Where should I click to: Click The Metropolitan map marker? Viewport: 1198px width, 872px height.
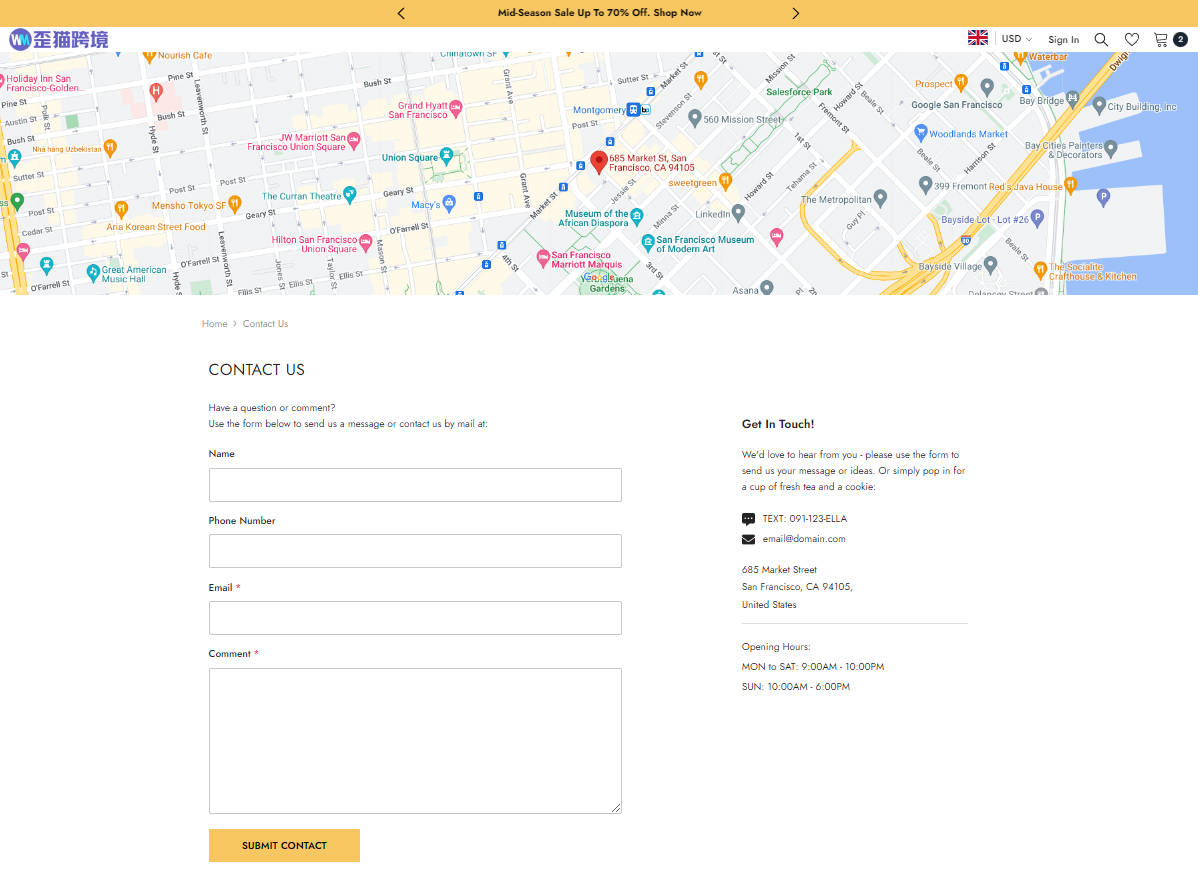[880, 198]
